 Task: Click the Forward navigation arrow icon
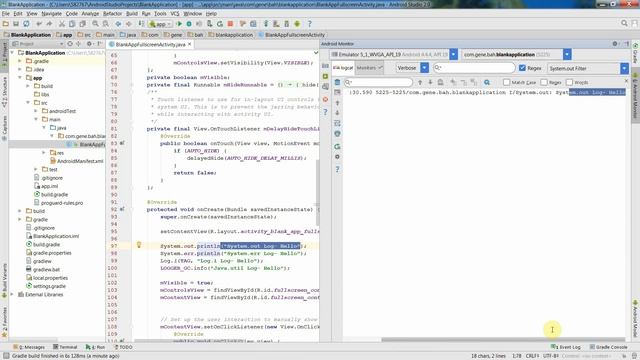coord(128,24)
